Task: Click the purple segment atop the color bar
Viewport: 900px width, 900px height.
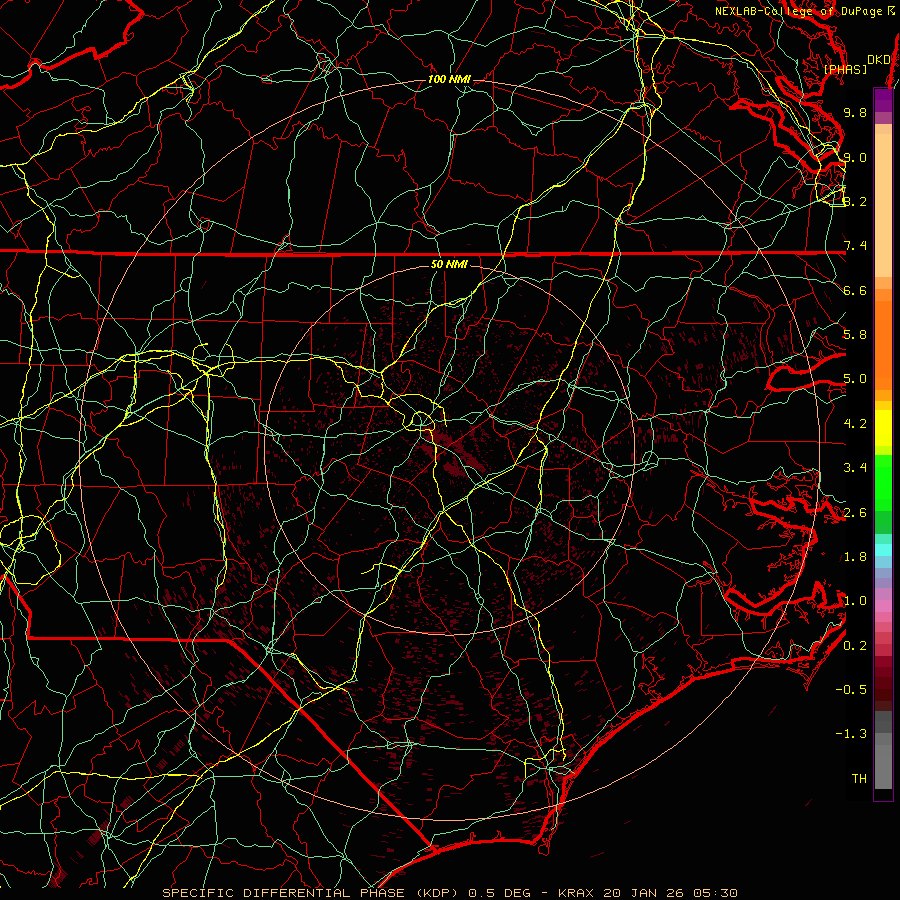Action: pos(883,100)
